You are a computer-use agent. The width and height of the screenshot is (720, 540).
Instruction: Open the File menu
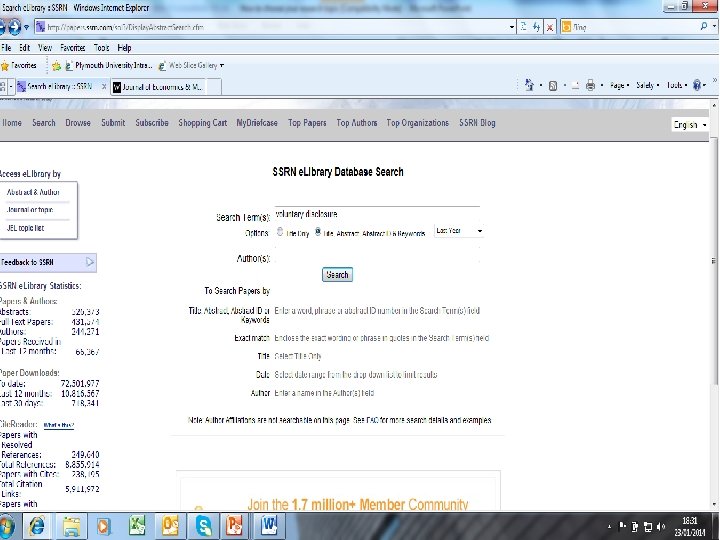(x=6, y=47)
